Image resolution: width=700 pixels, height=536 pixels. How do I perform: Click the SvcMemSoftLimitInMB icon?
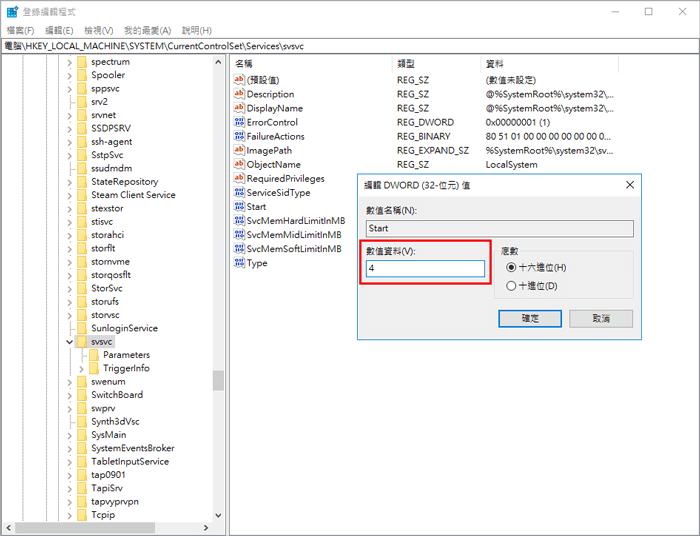tap(239, 249)
